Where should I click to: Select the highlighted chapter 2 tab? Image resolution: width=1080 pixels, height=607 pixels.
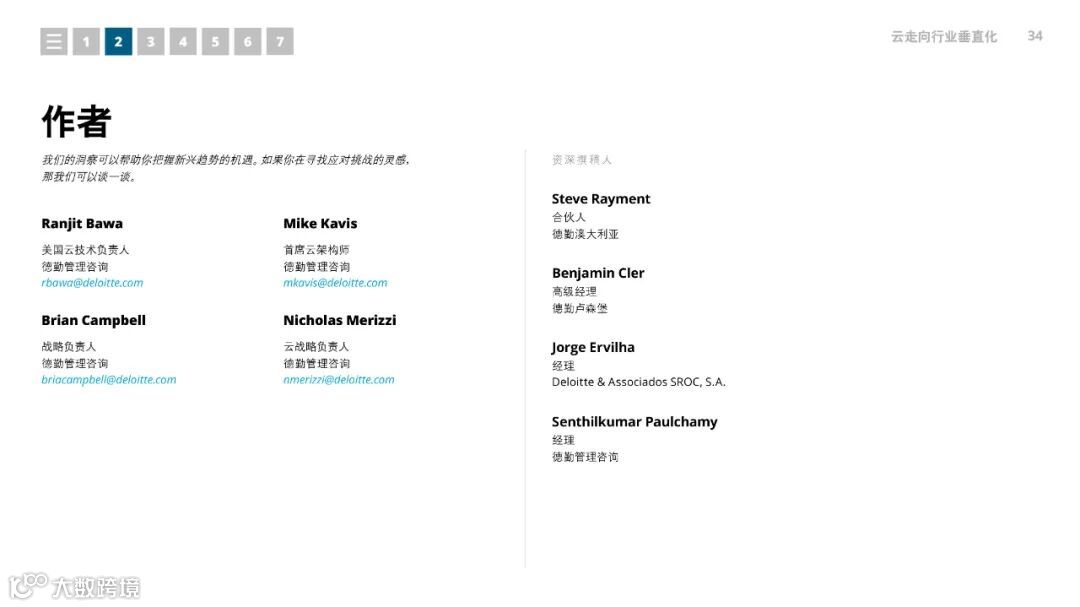coord(118,41)
